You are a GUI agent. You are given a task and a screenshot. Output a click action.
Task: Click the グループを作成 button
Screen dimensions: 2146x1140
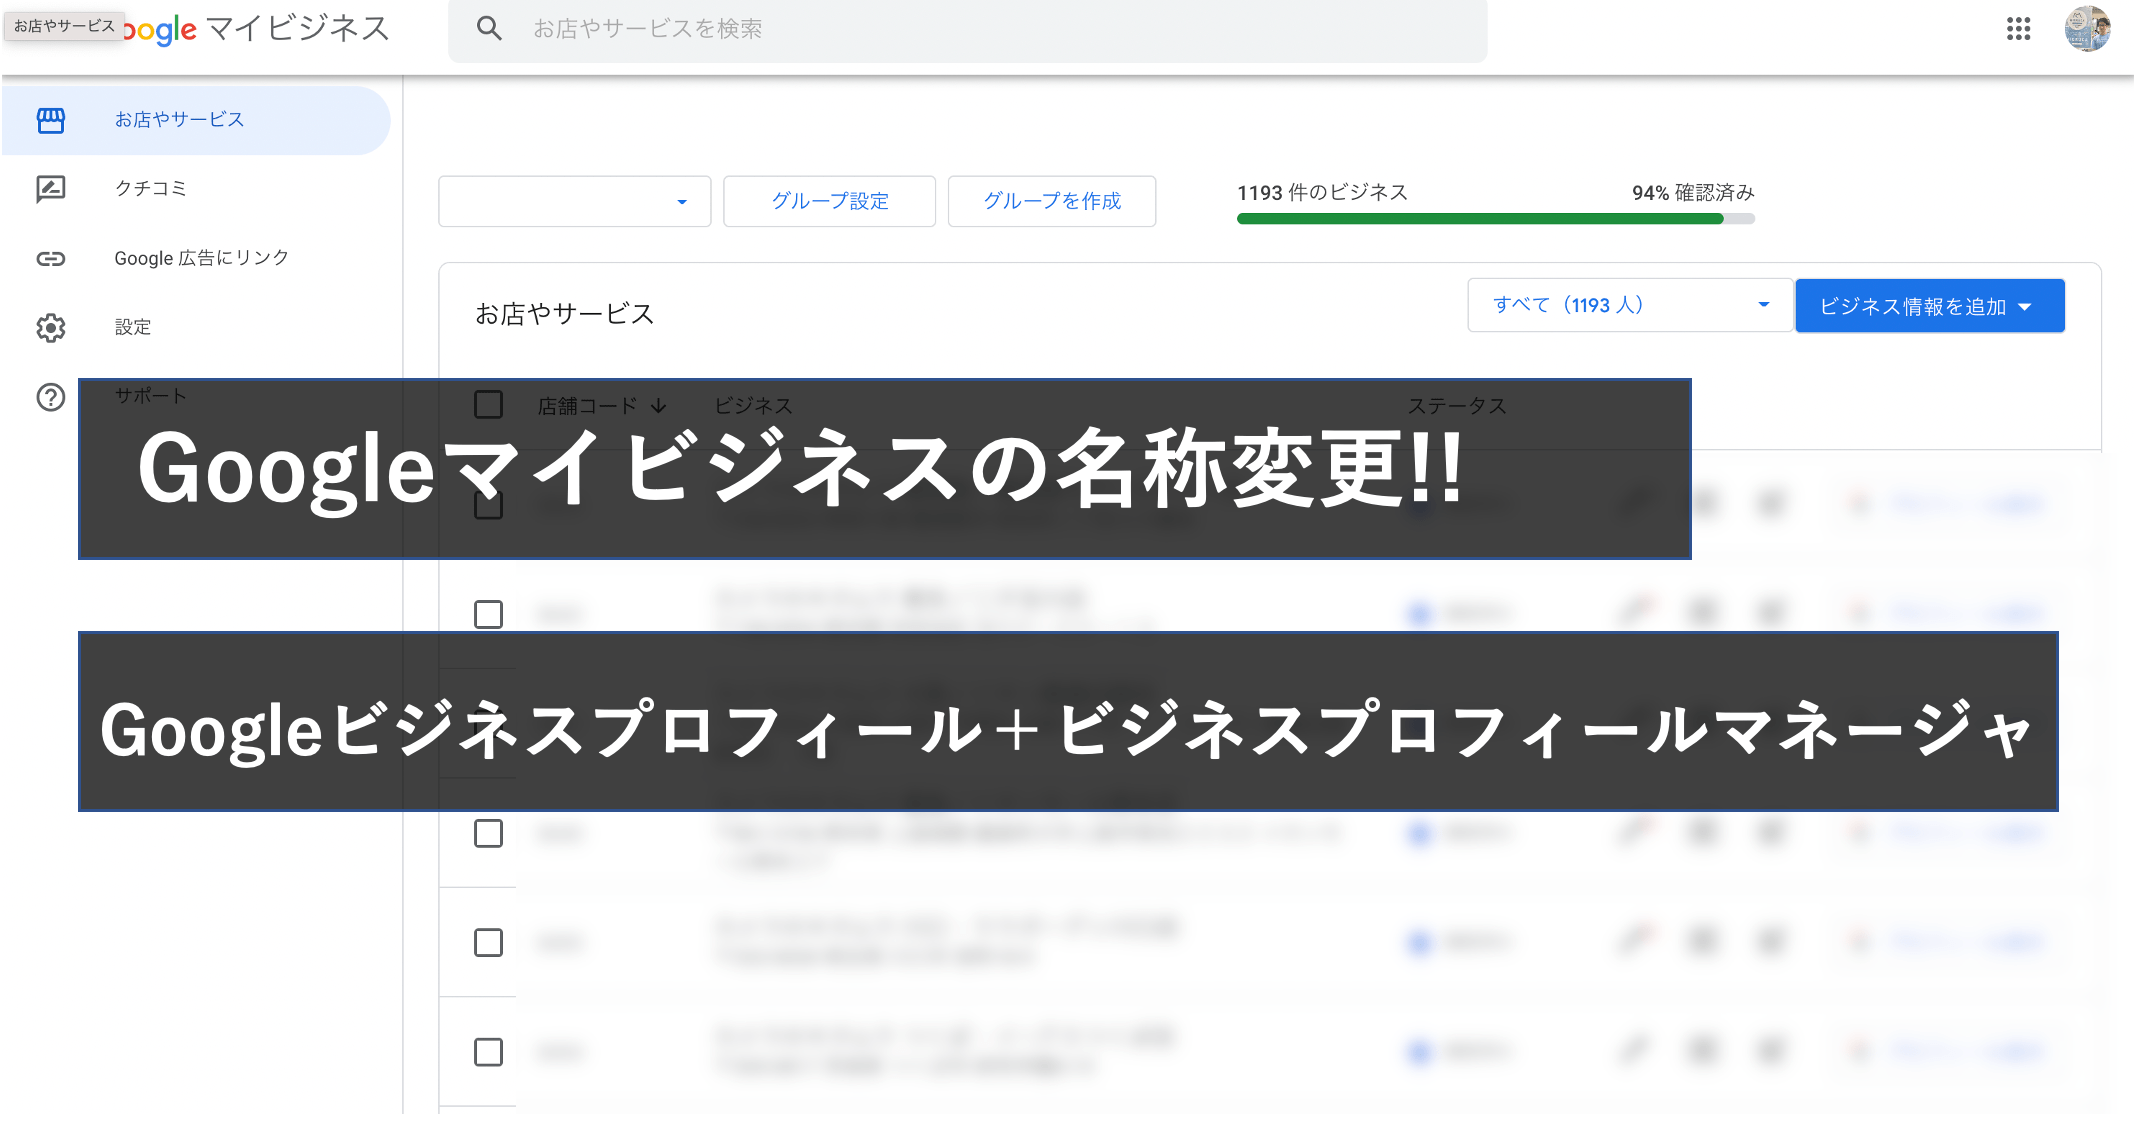[x=1051, y=201]
